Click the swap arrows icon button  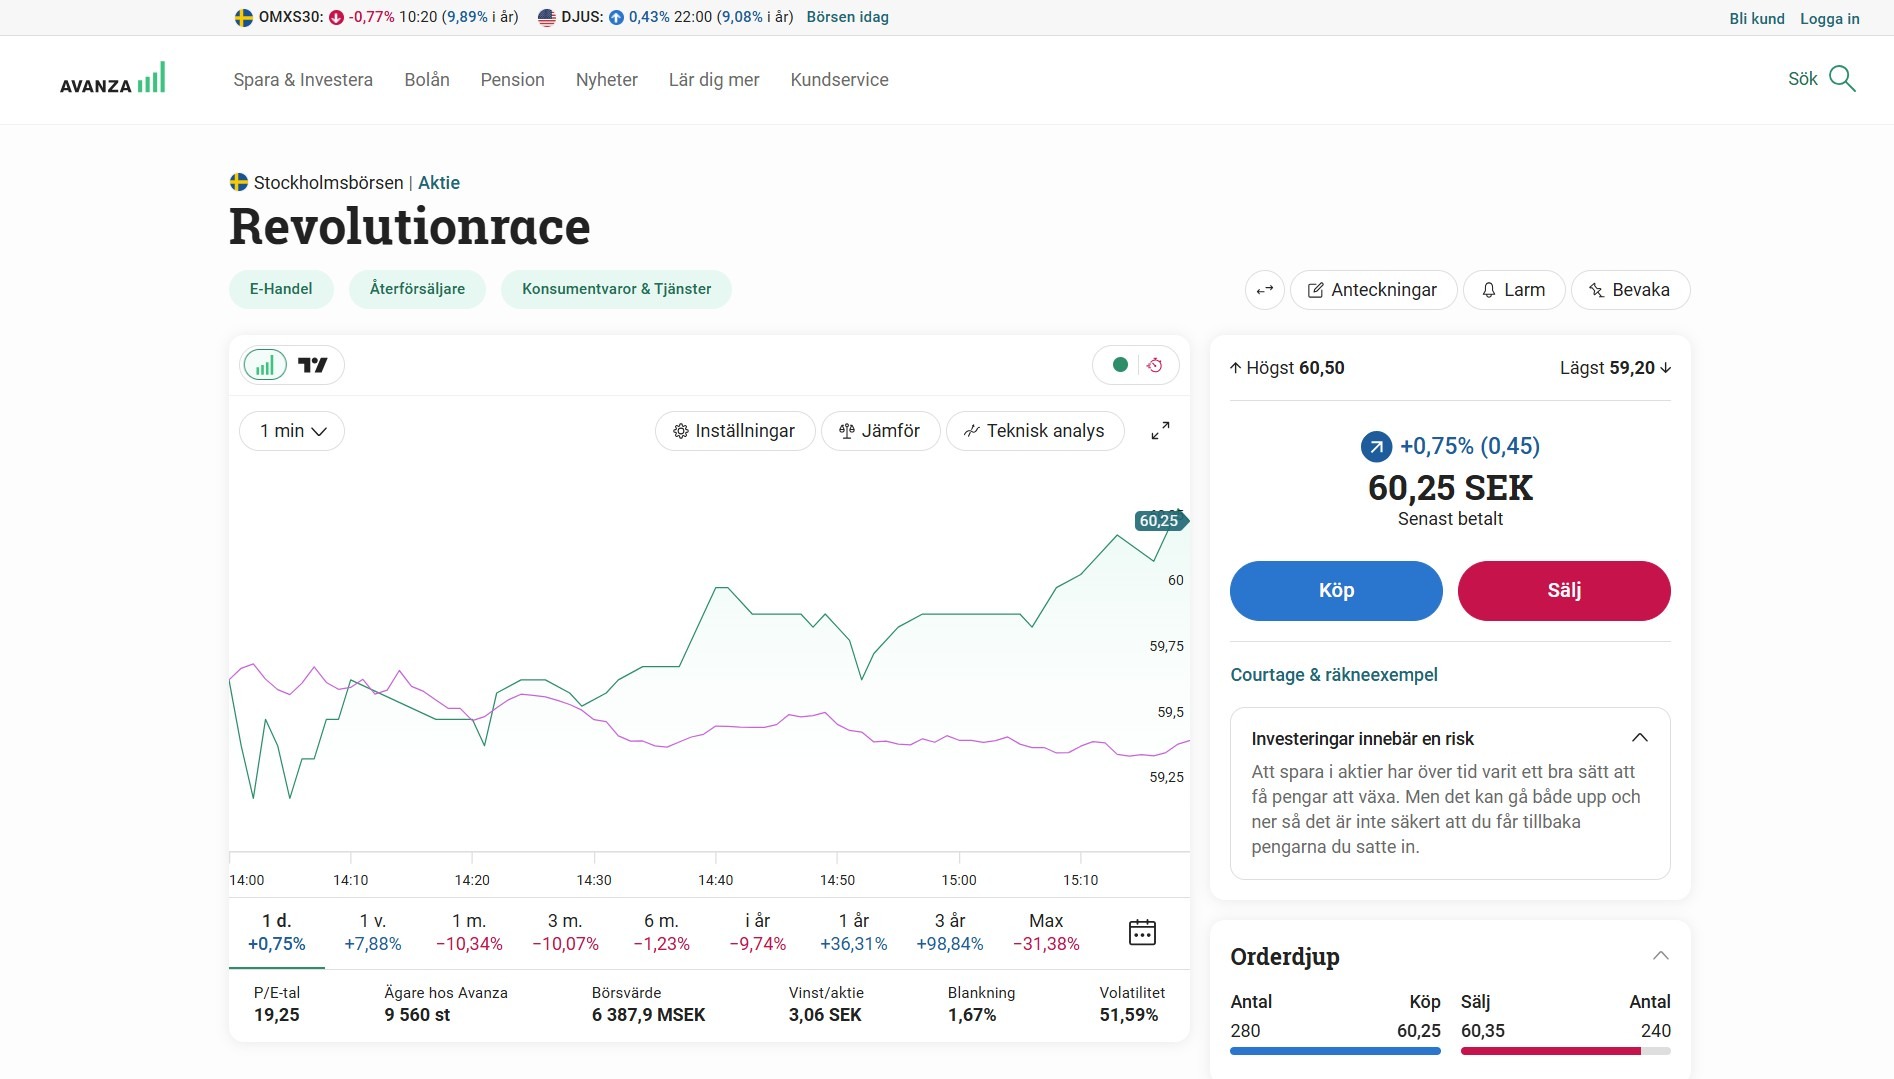click(1265, 290)
